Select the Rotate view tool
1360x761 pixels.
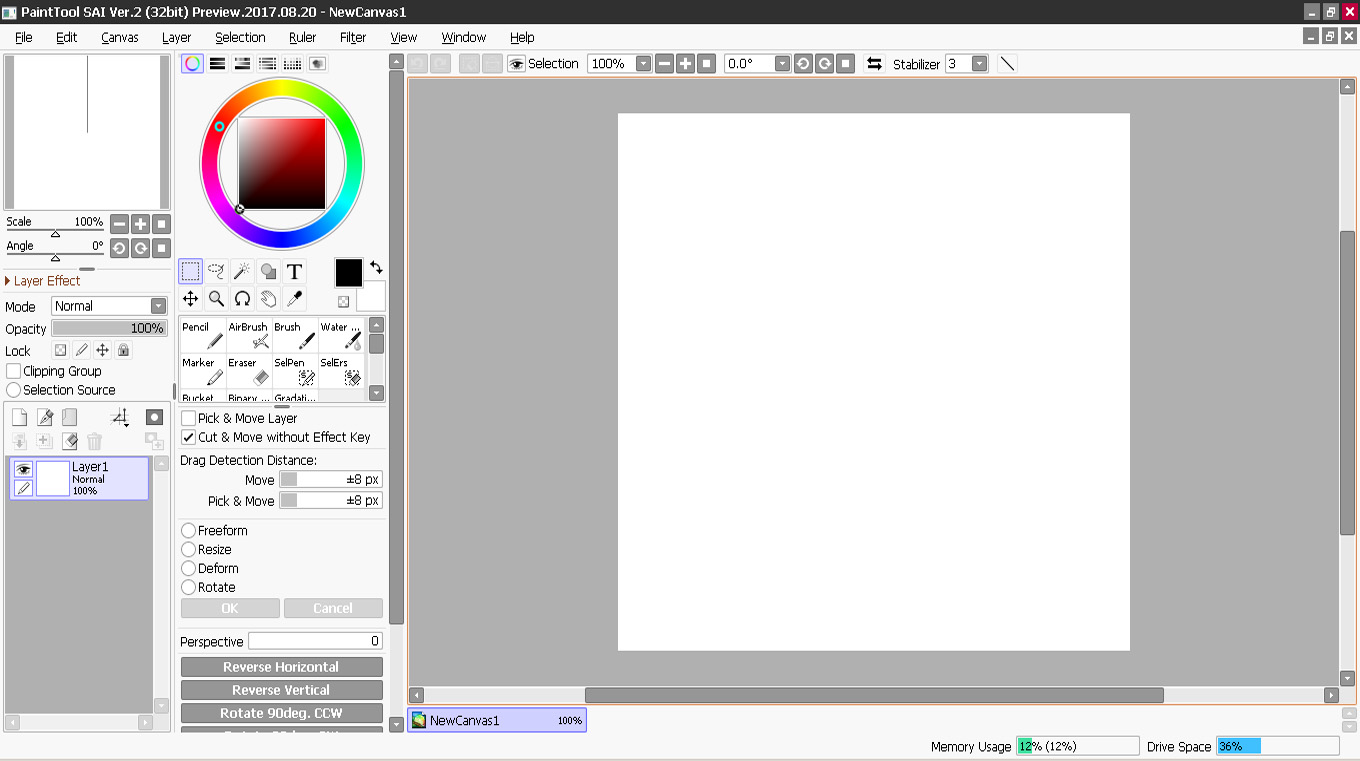tap(242, 298)
